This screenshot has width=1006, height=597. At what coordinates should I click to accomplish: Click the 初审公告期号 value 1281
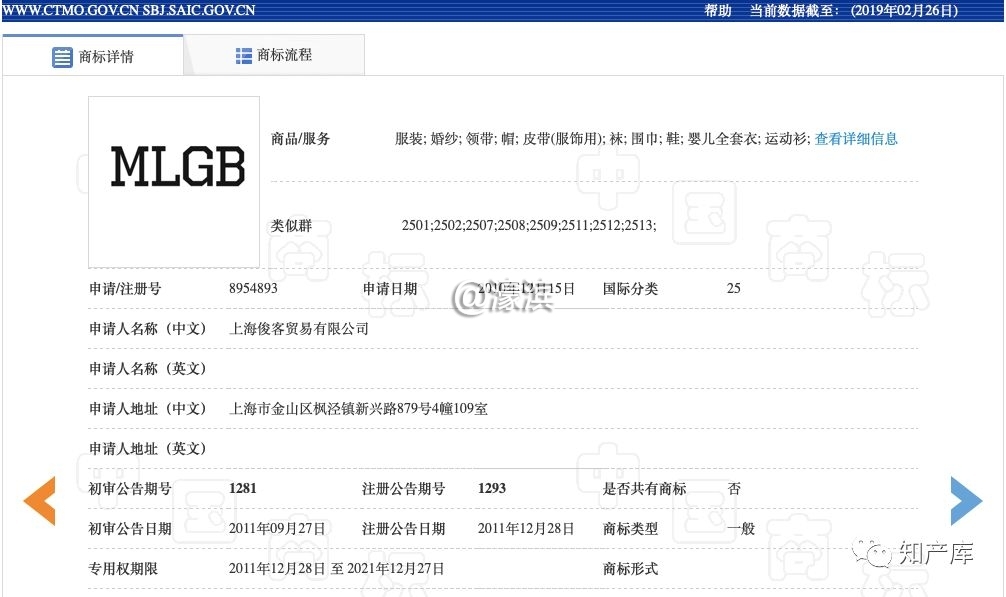coord(243,488)
